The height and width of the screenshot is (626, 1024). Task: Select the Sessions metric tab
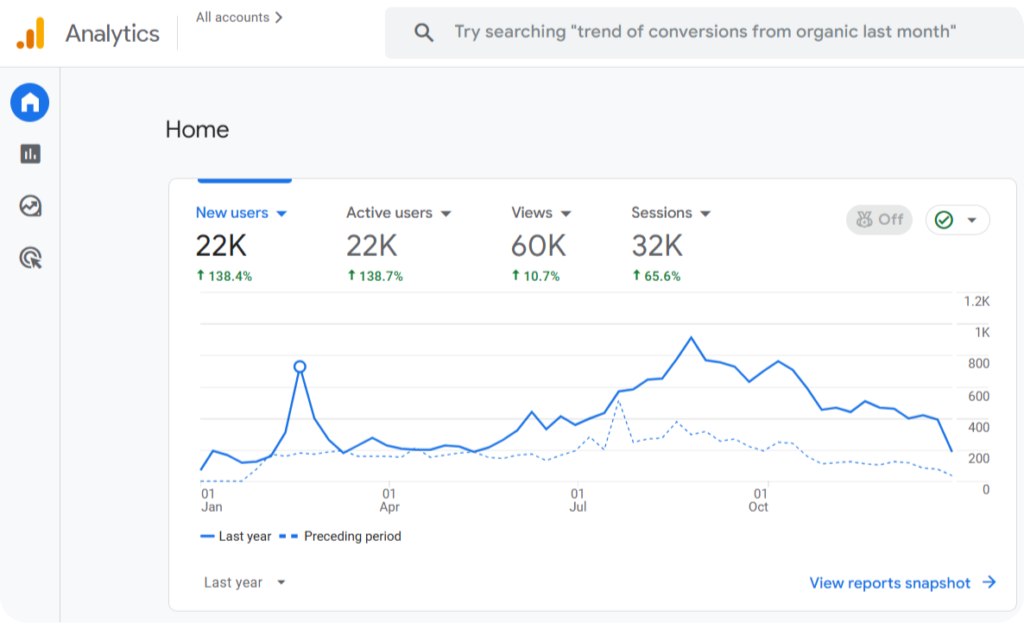[x=662, y=213]
